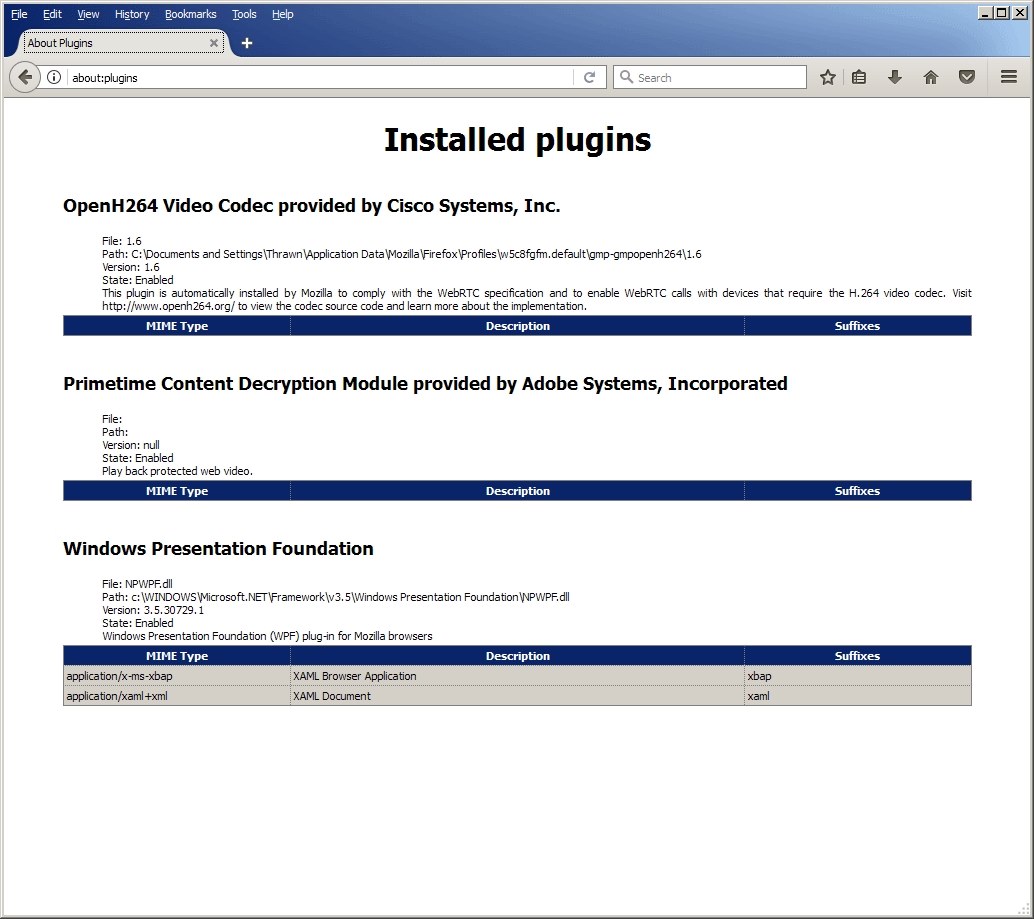Close the Firefox window

pyautogui.click(x=1018, y=13)
